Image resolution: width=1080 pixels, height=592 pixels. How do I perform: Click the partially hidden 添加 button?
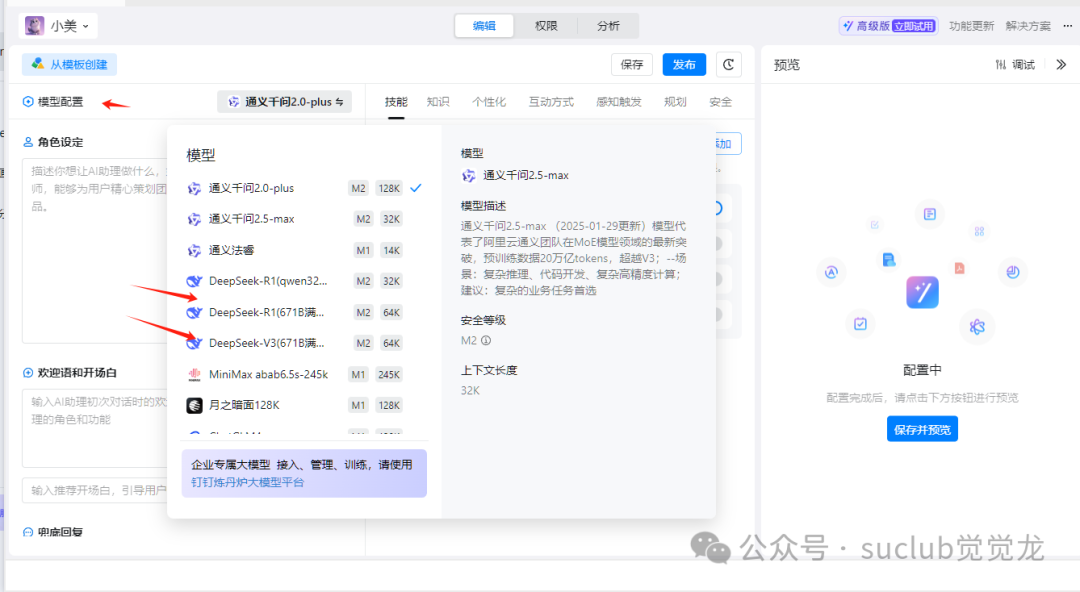(x=727, y=143)
